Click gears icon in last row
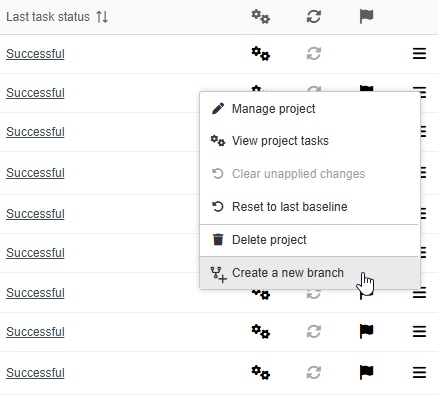 pyautogui.click(x=261, y=372)
